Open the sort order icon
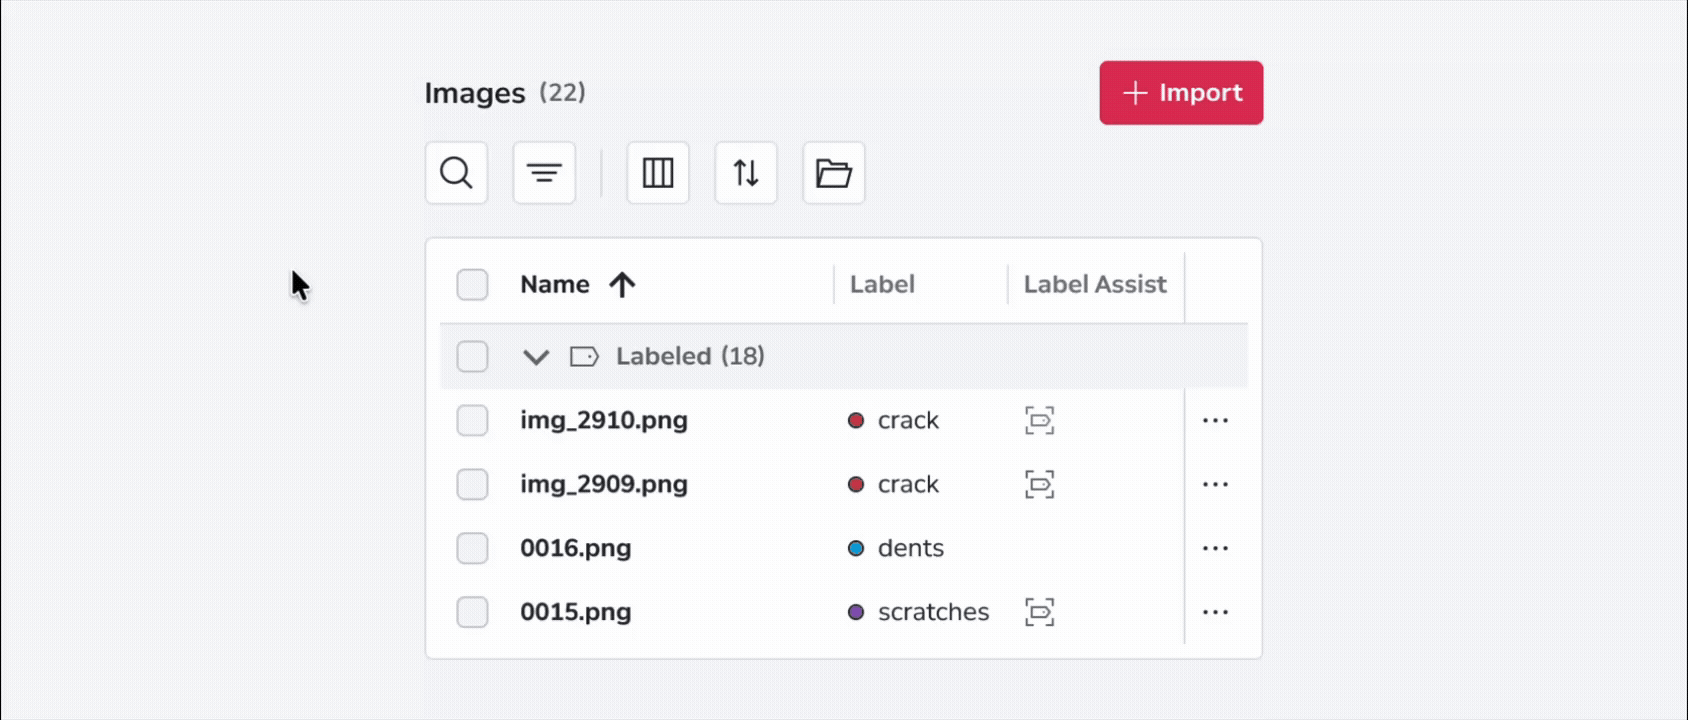The width and height of the screenshot is (1688, 720). tap(746, 173)
